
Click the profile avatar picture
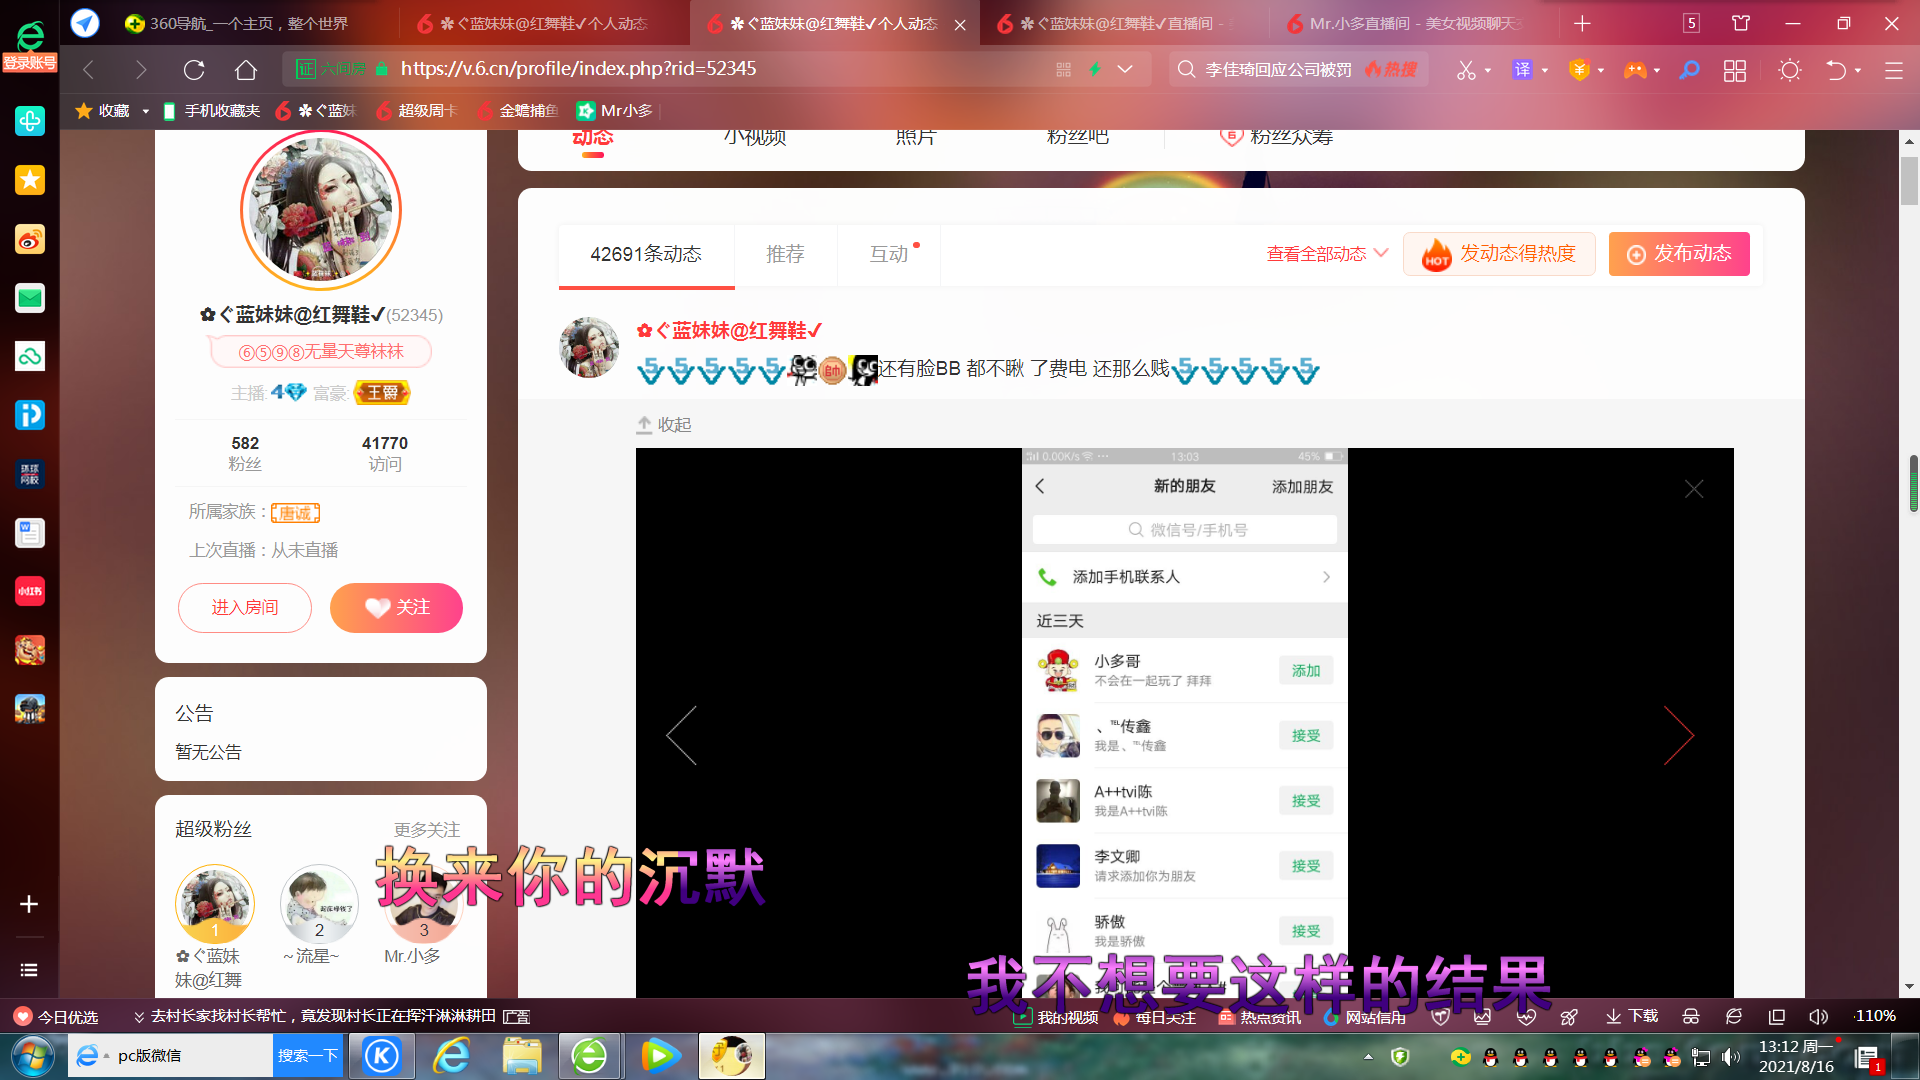(x=321, y=210)
